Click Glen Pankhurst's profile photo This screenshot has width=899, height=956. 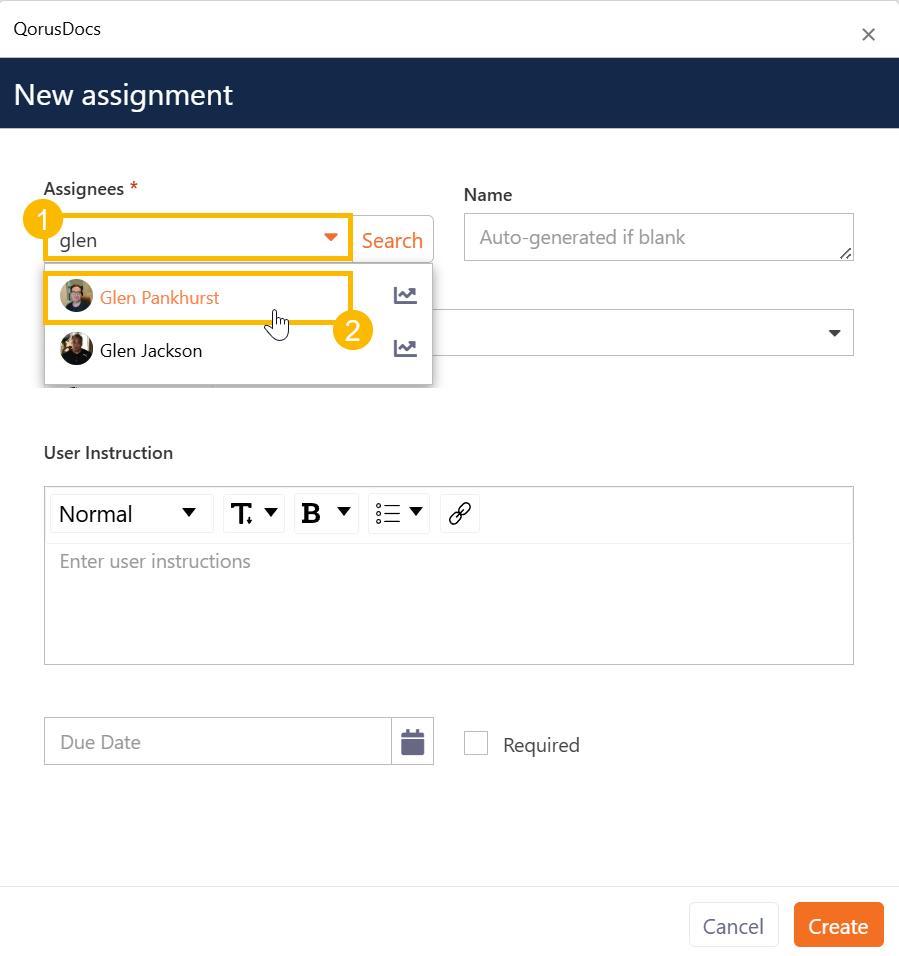point(77,297)
